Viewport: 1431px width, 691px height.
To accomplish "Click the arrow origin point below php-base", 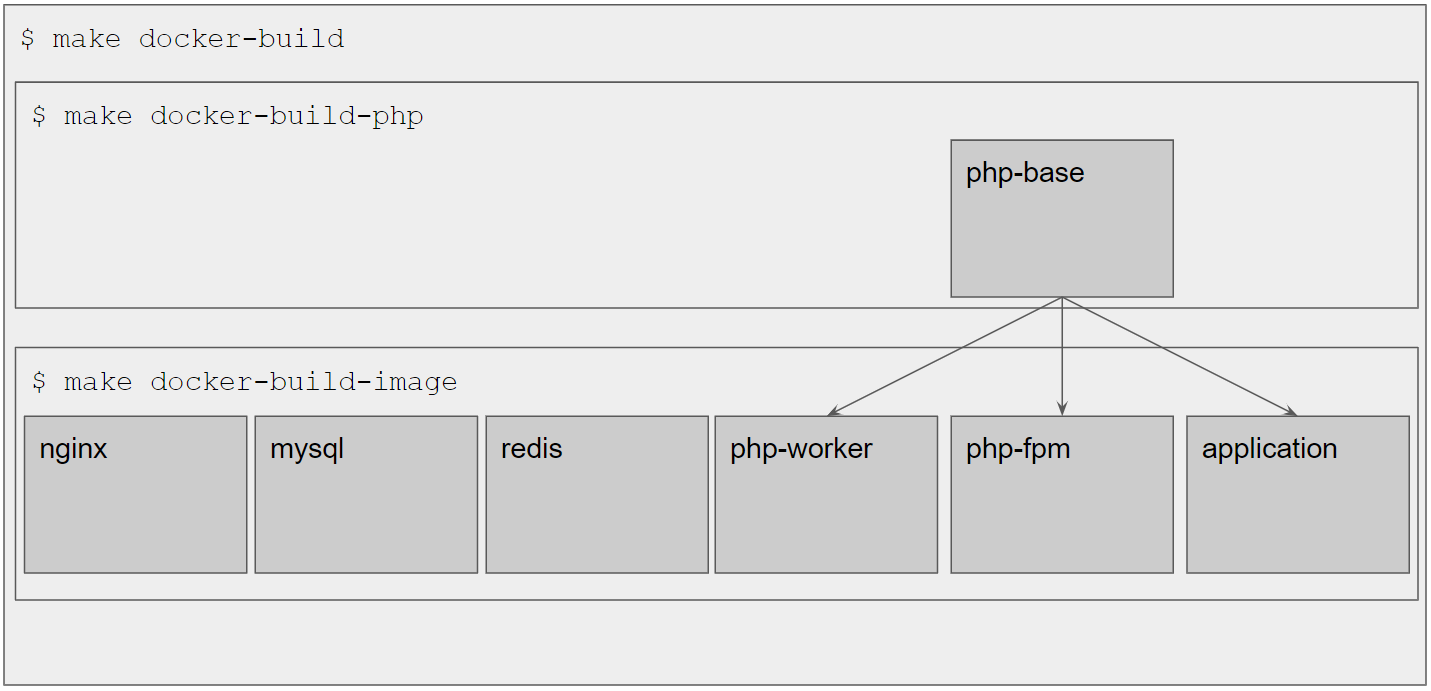I will coord(1062,298).
